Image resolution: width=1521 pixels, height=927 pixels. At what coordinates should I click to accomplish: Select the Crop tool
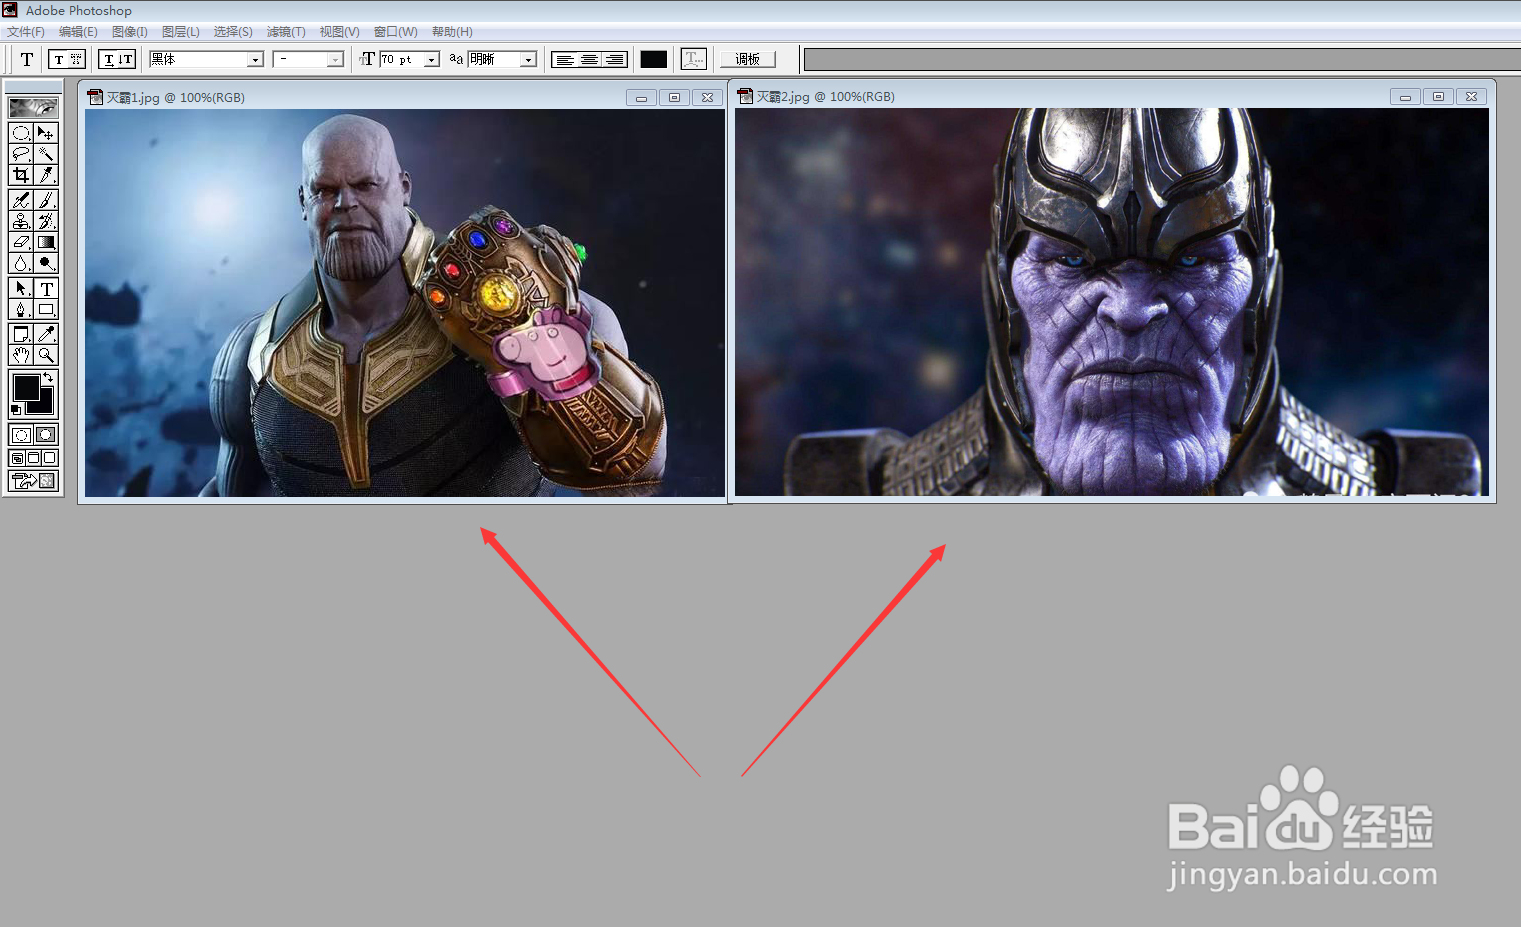[21, 175]
